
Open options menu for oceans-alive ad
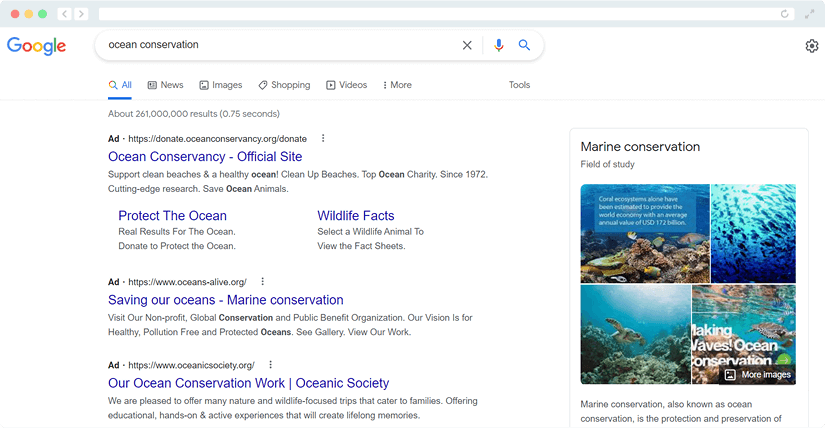pyautogui.click(x=263, y=281)
